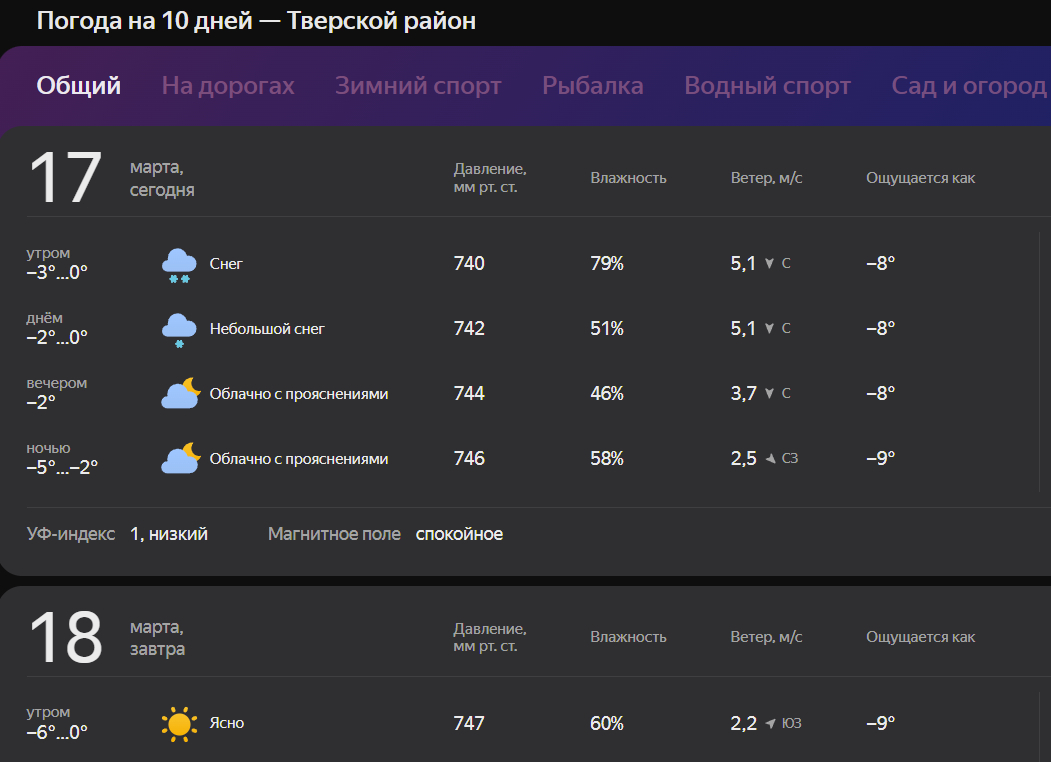Click the large 17 date heading
This screenshot has height=762, width=1051.
click(x=65, y=178)
